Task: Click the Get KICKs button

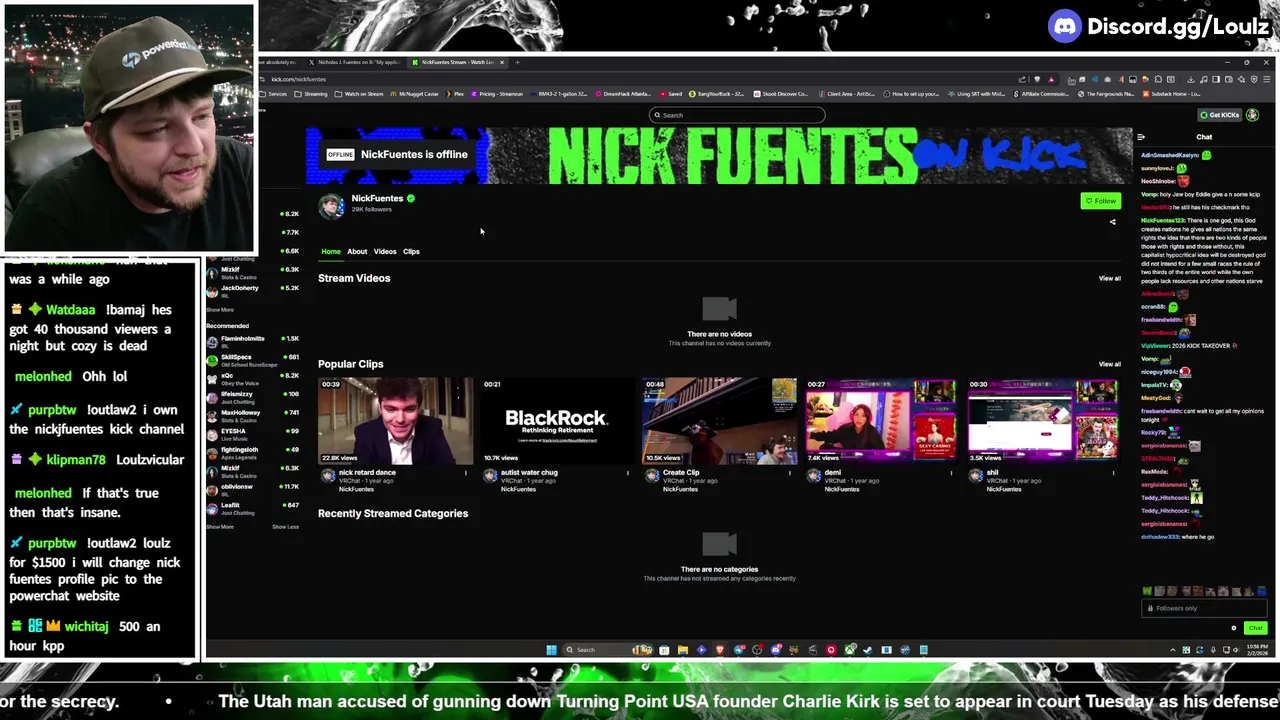Action: tap(1220, 115)
